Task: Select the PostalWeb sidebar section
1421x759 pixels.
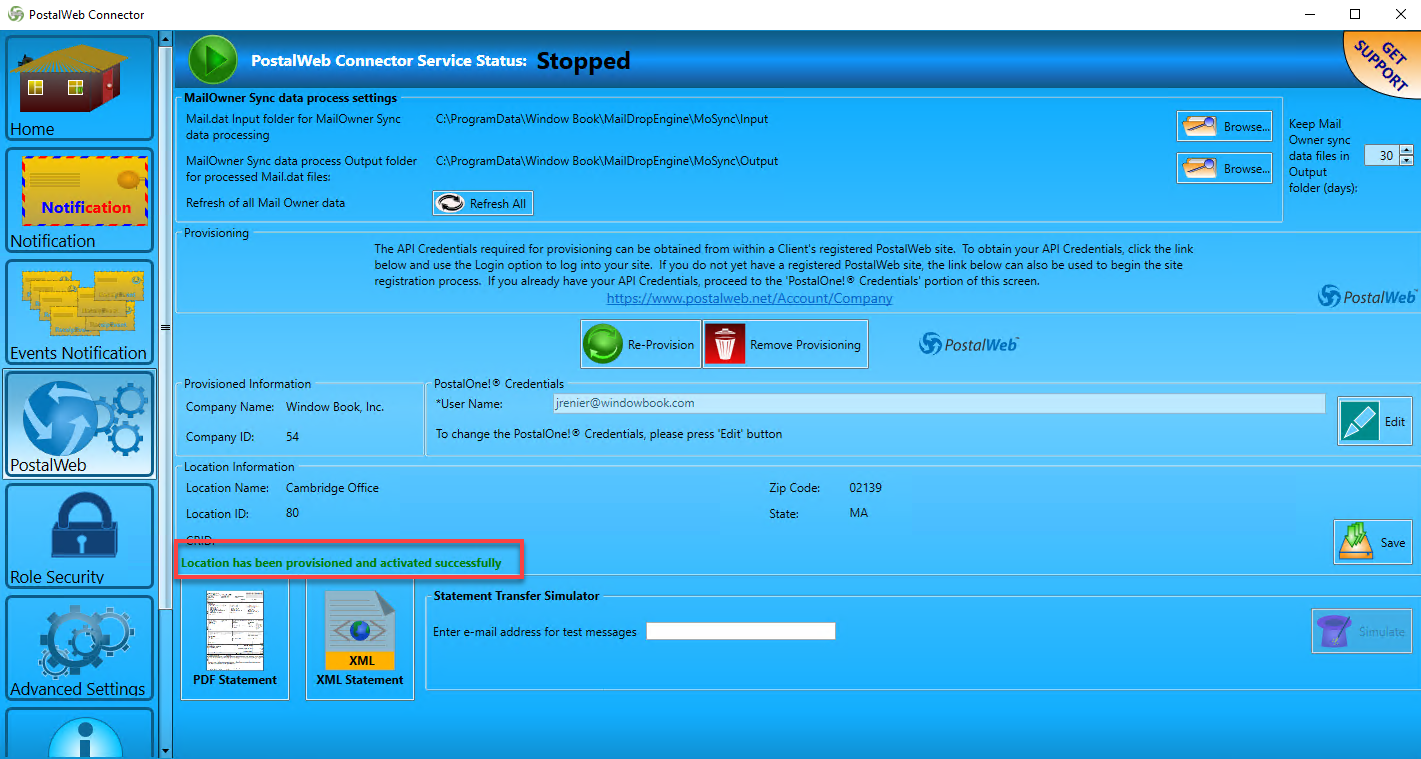Action: point(80,424)
